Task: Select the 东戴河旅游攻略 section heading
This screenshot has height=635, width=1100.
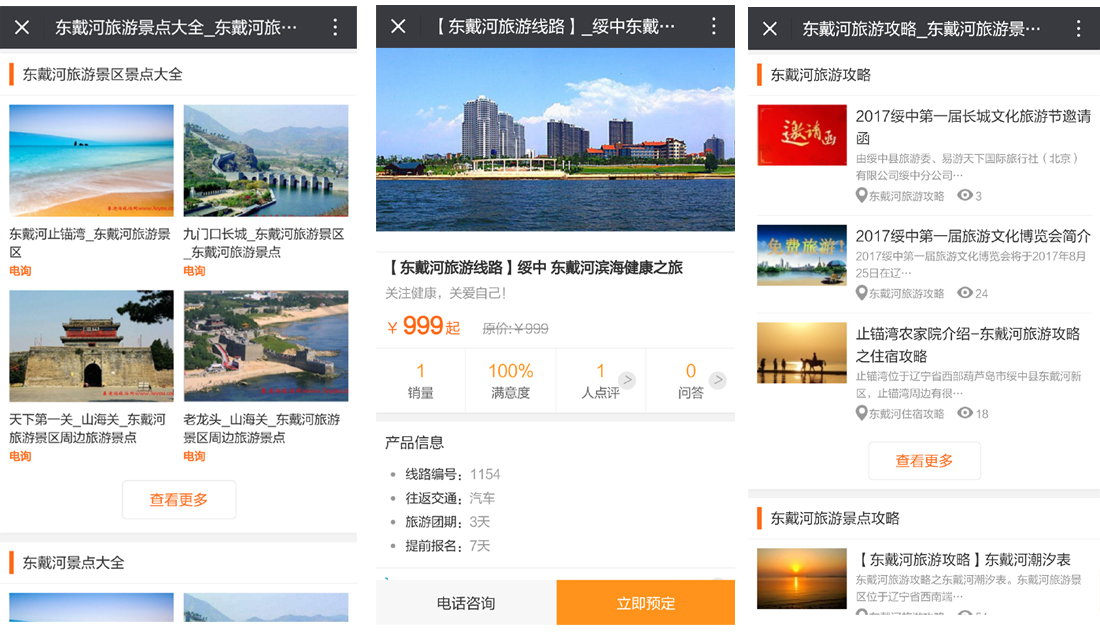Action: click(821, 75)
